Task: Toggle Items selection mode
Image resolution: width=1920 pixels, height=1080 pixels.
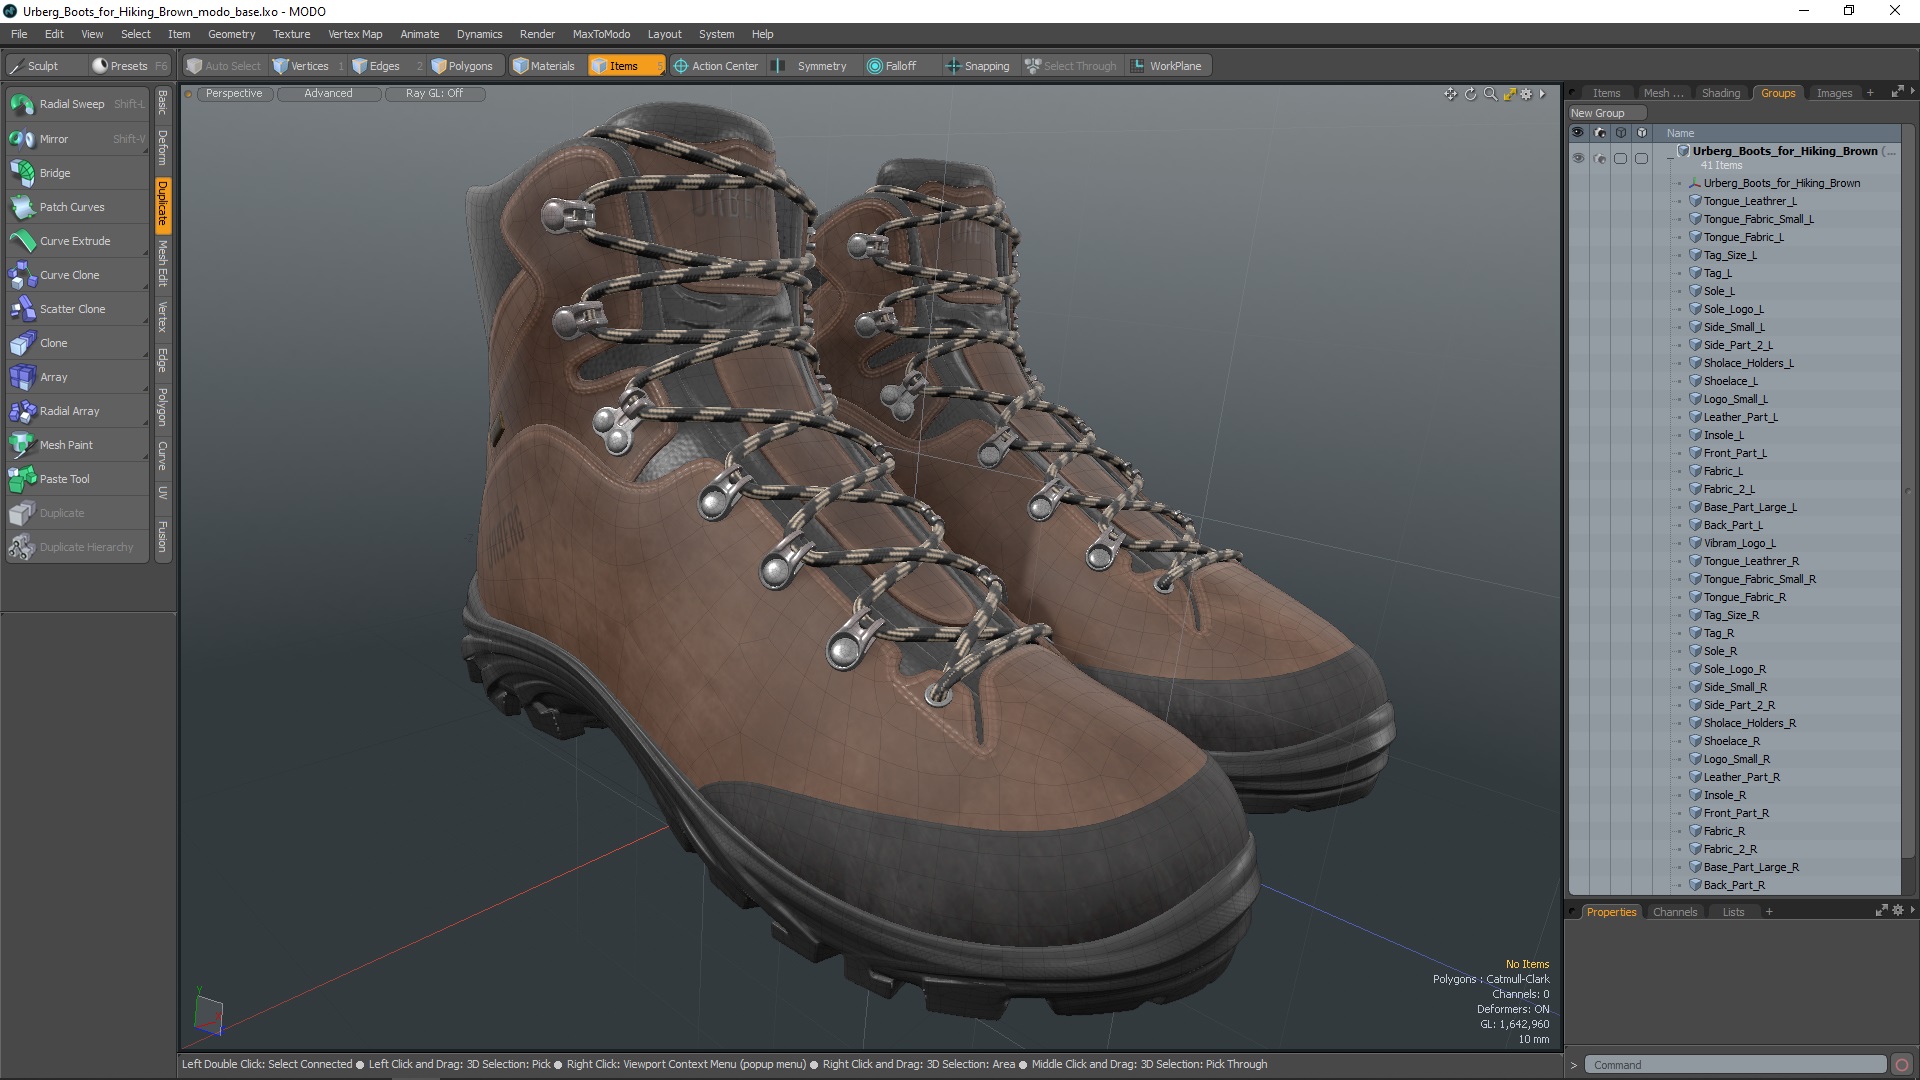Action: (x=625, y=66)
